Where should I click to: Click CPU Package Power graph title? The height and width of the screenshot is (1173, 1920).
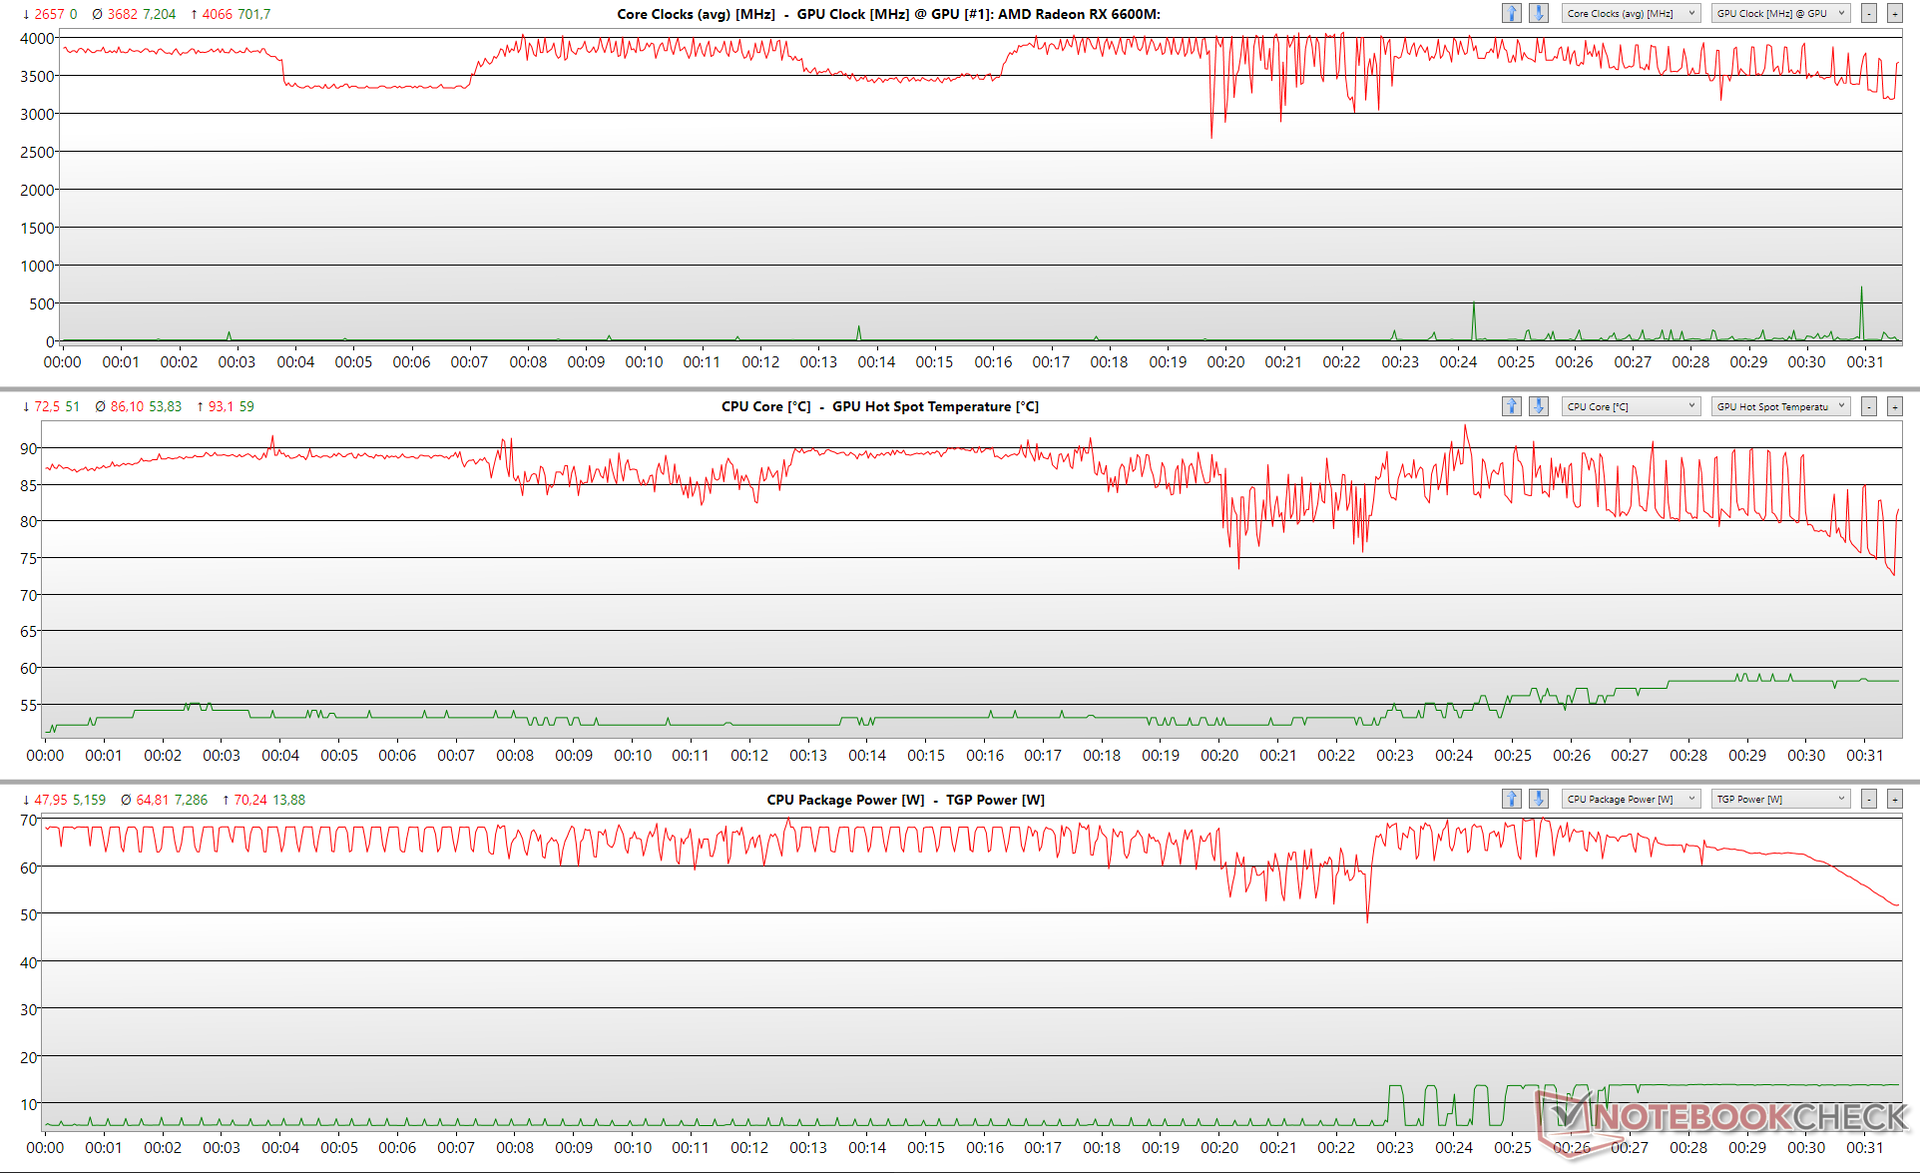click(x=845, y=799)
